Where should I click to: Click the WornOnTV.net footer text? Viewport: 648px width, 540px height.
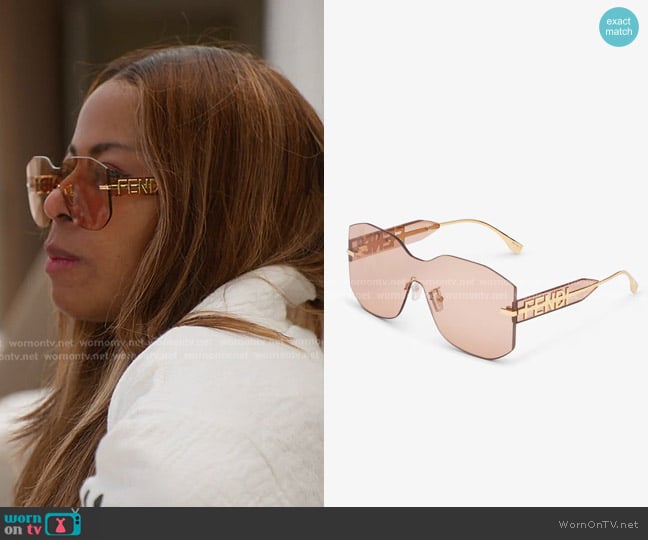tap(598, 524)
